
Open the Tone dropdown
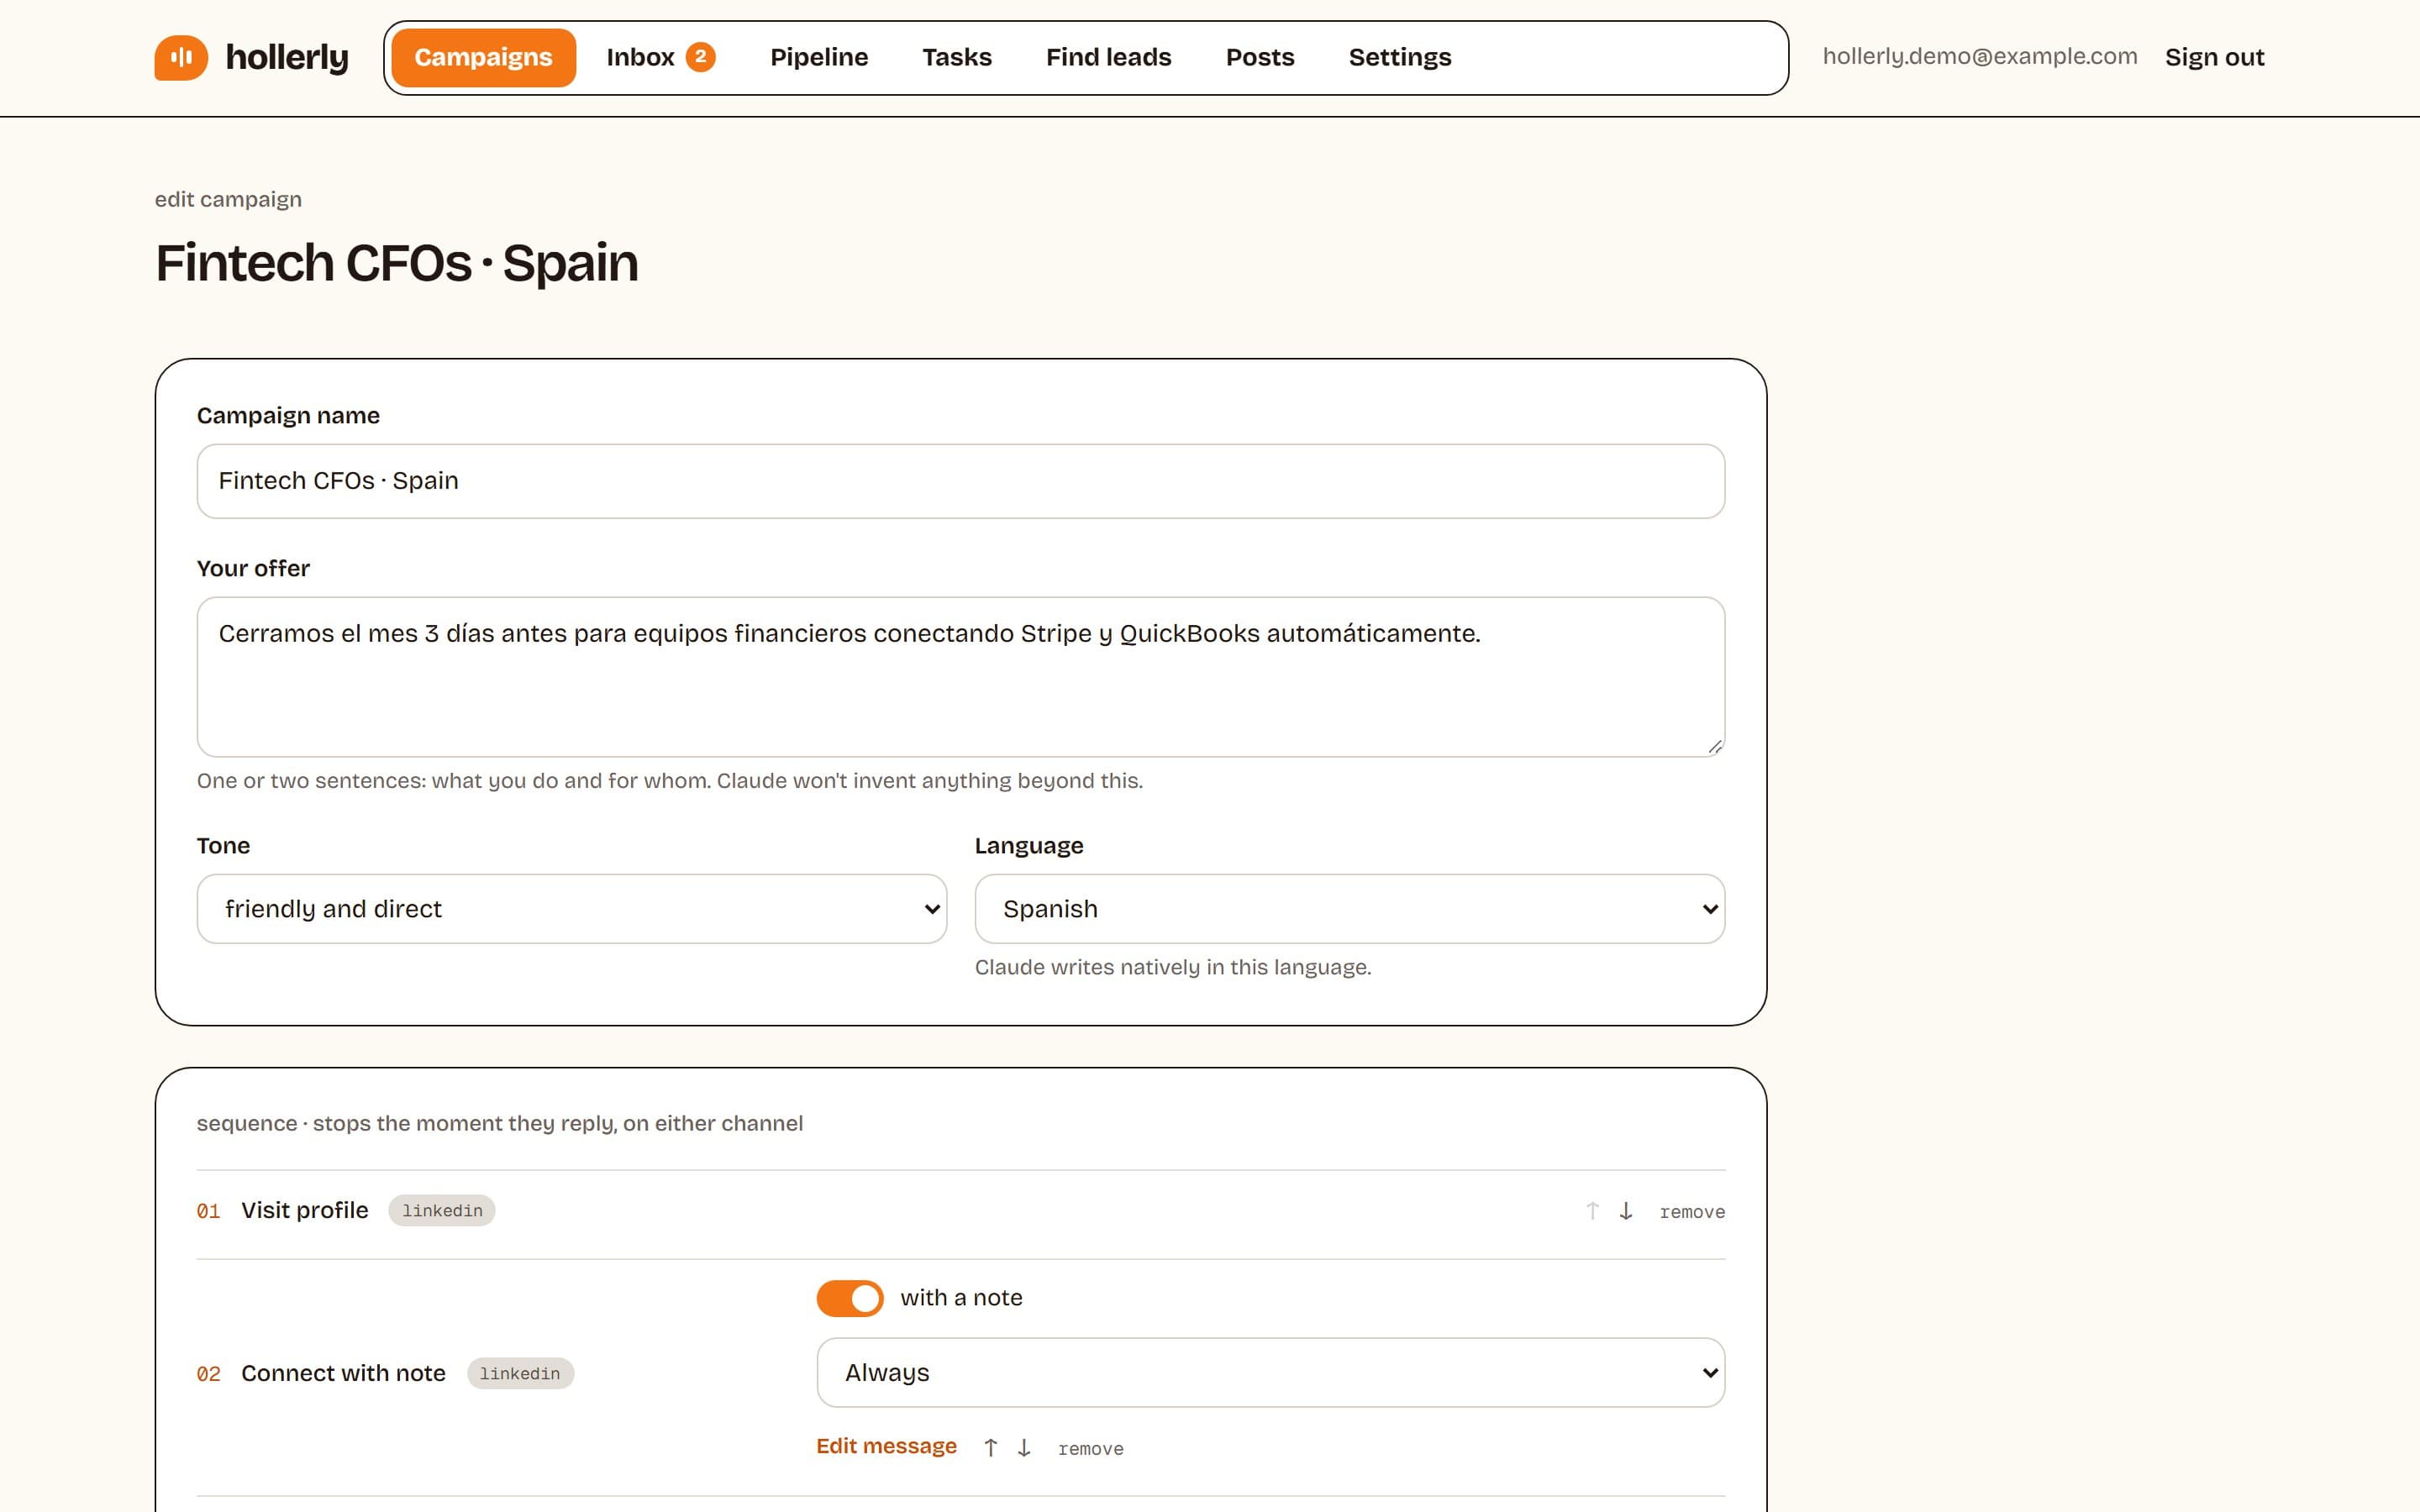(572, 908)
